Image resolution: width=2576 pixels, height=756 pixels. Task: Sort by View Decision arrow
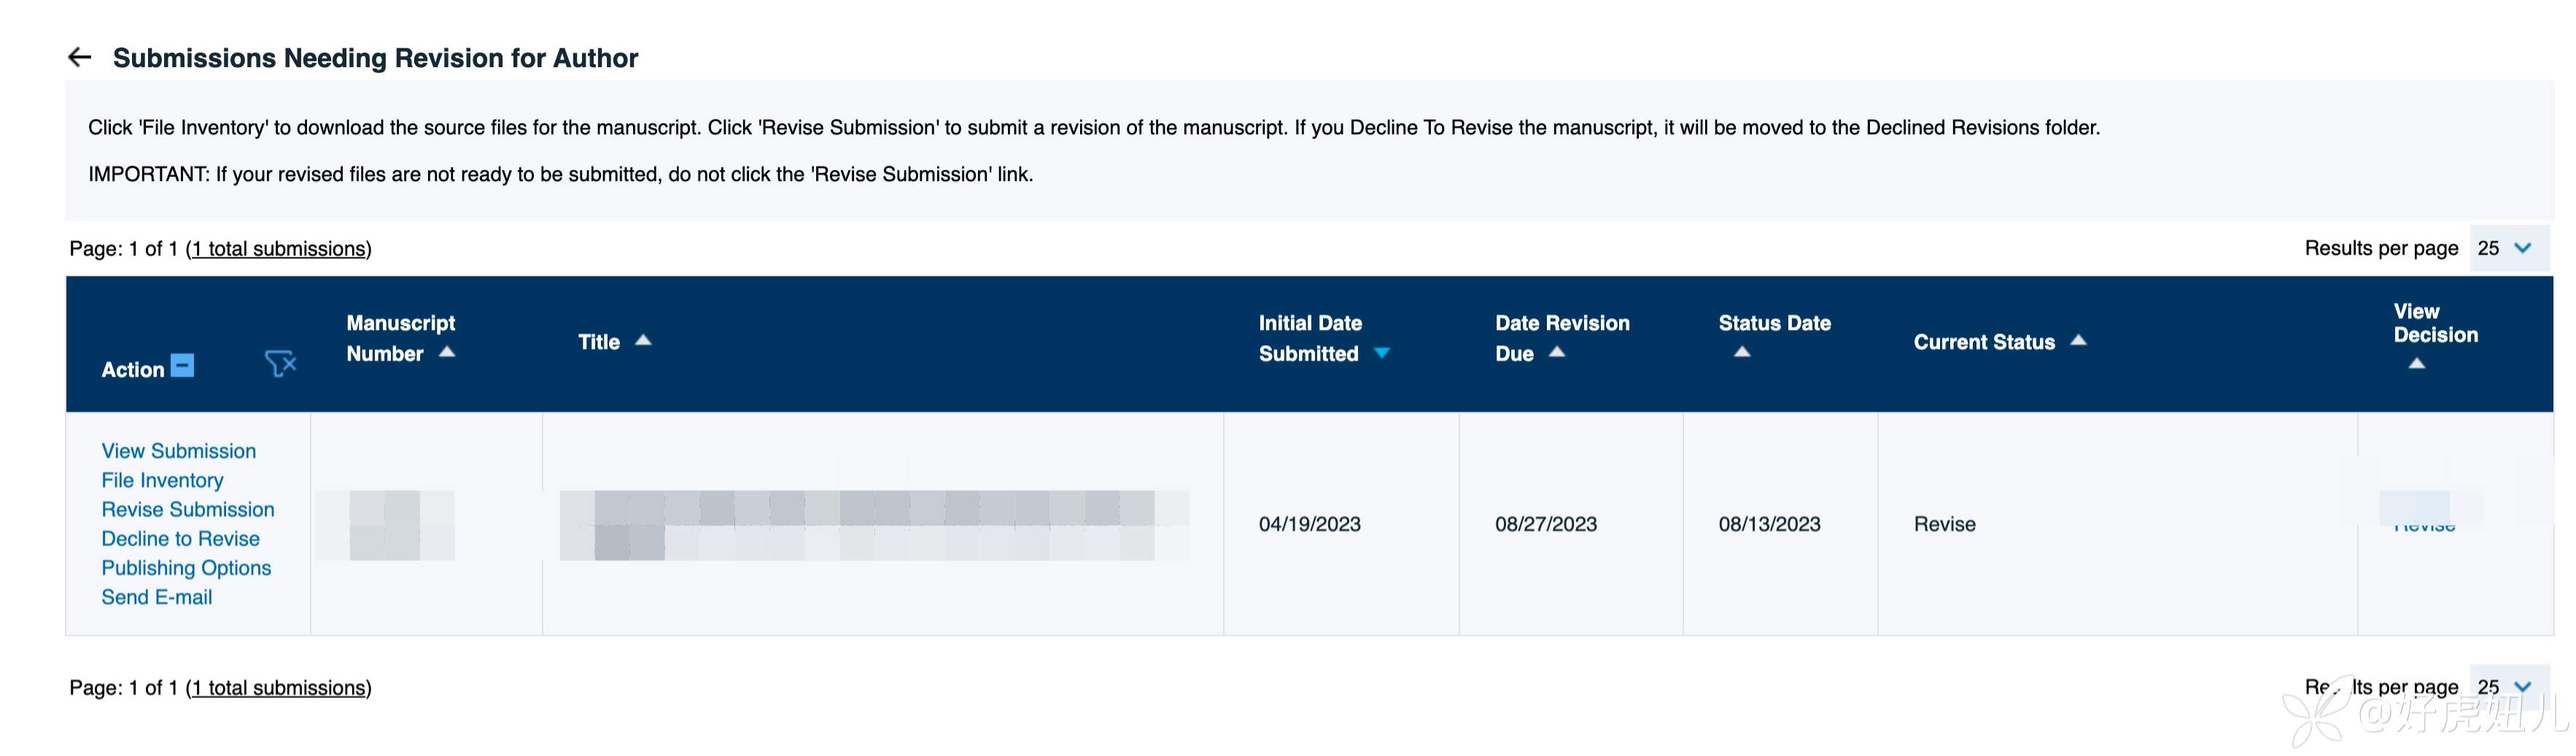[x=2416, y=364]
